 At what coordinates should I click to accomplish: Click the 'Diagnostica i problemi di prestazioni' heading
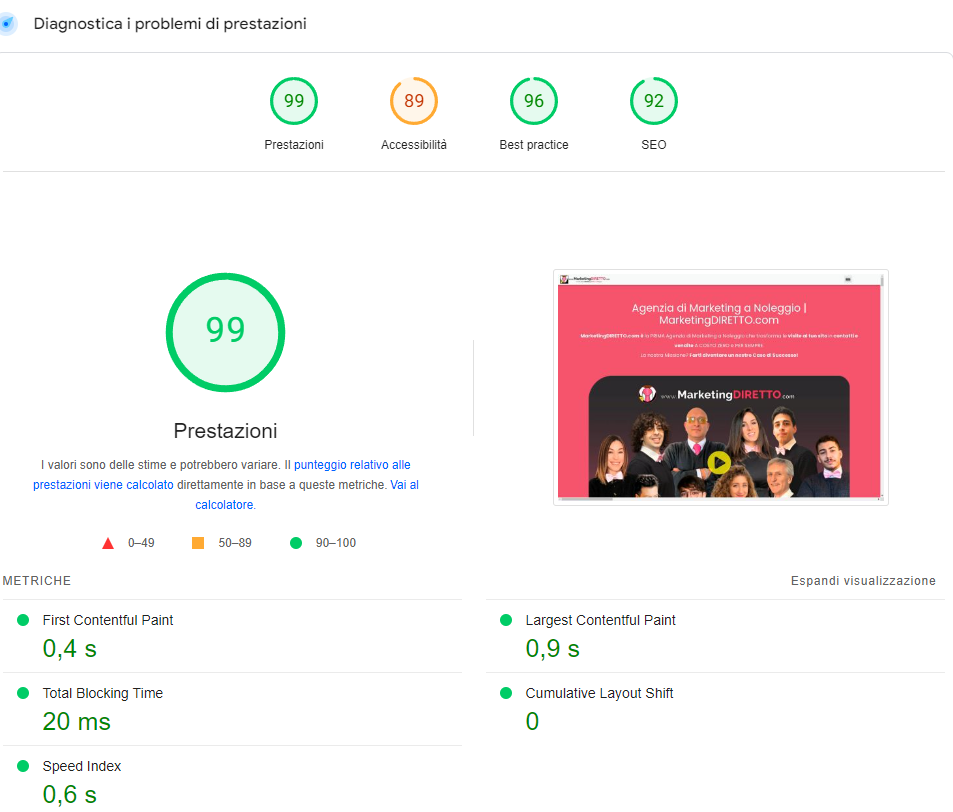click(x=170, y=24)
